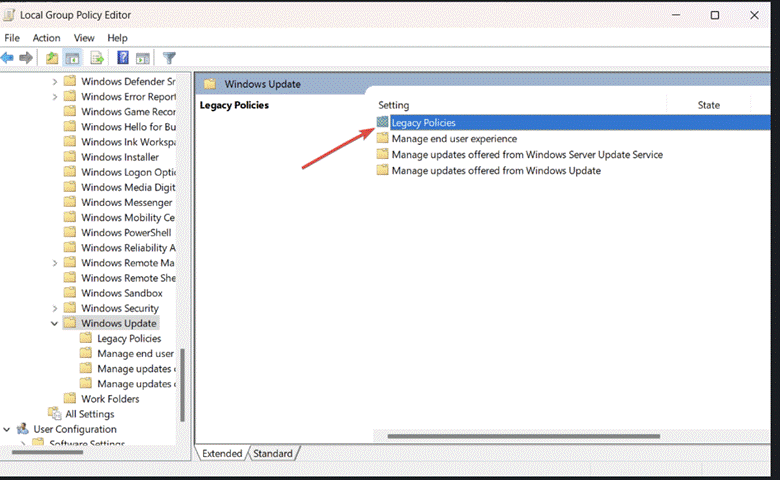The image size is (780, 480).
Task: Open the Help question mark icon
Action: click(x=122, y=58)
